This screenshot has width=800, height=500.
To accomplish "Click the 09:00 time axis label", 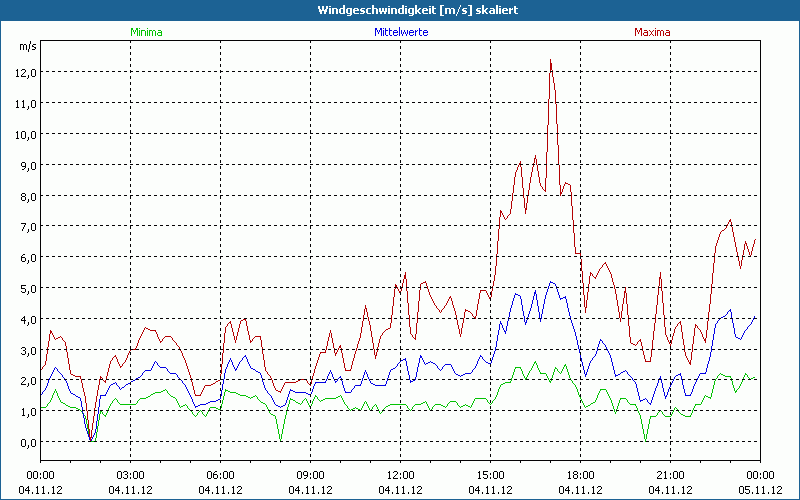I will [310, 476].
